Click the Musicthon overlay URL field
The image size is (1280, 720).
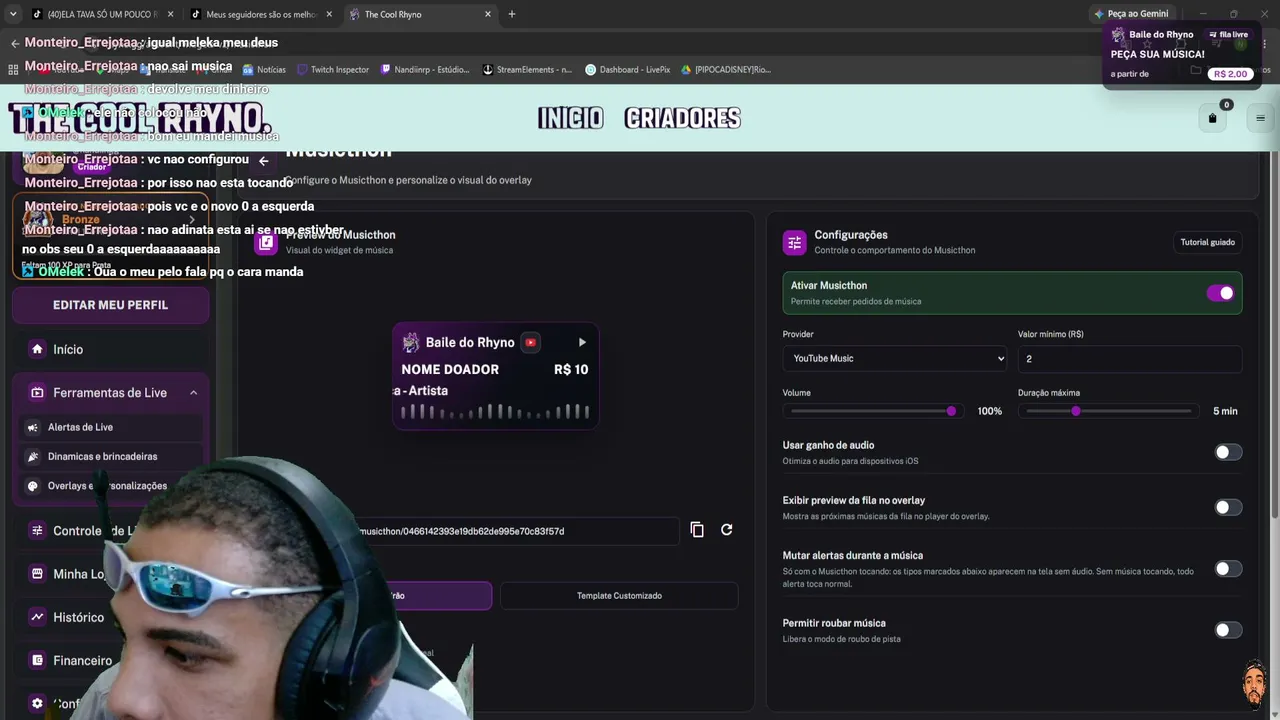click(515, 531)
